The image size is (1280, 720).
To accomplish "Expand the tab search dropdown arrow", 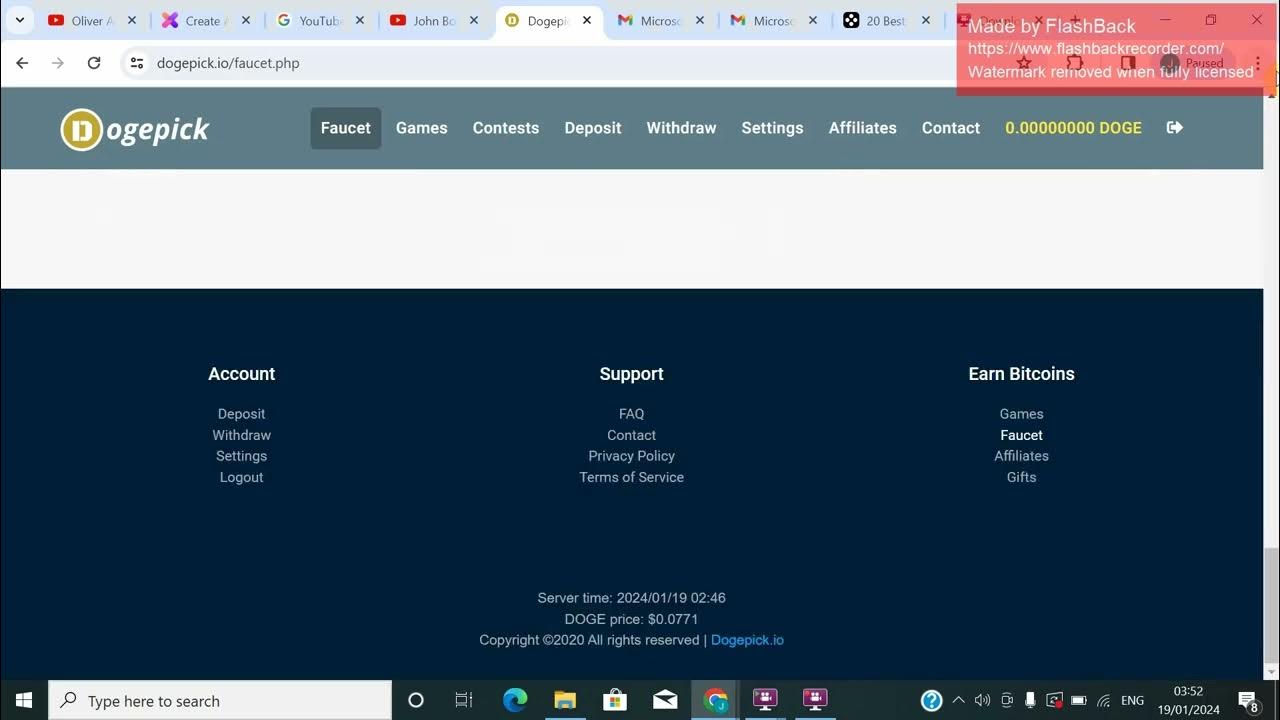I will click(x=19, y=20).
